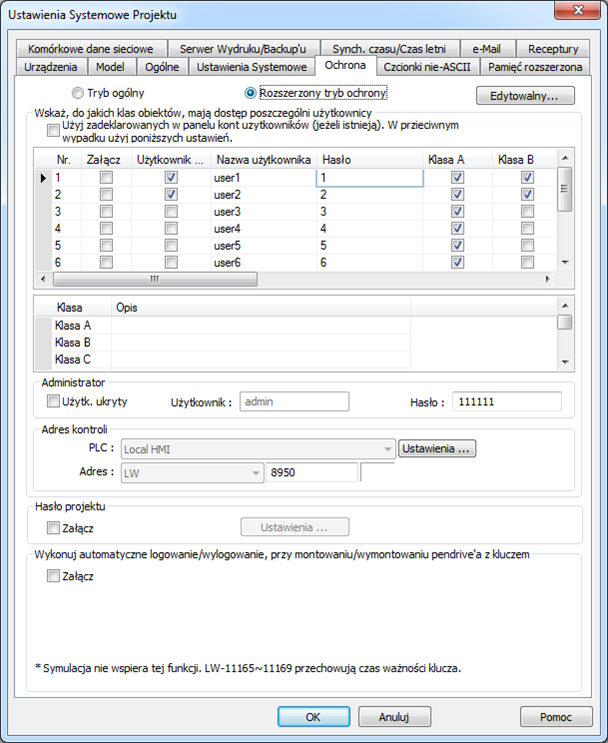Click the Hasło column header
Image resolution: width=608 pixels, height=743 pixels.
[x=370, y=160]
